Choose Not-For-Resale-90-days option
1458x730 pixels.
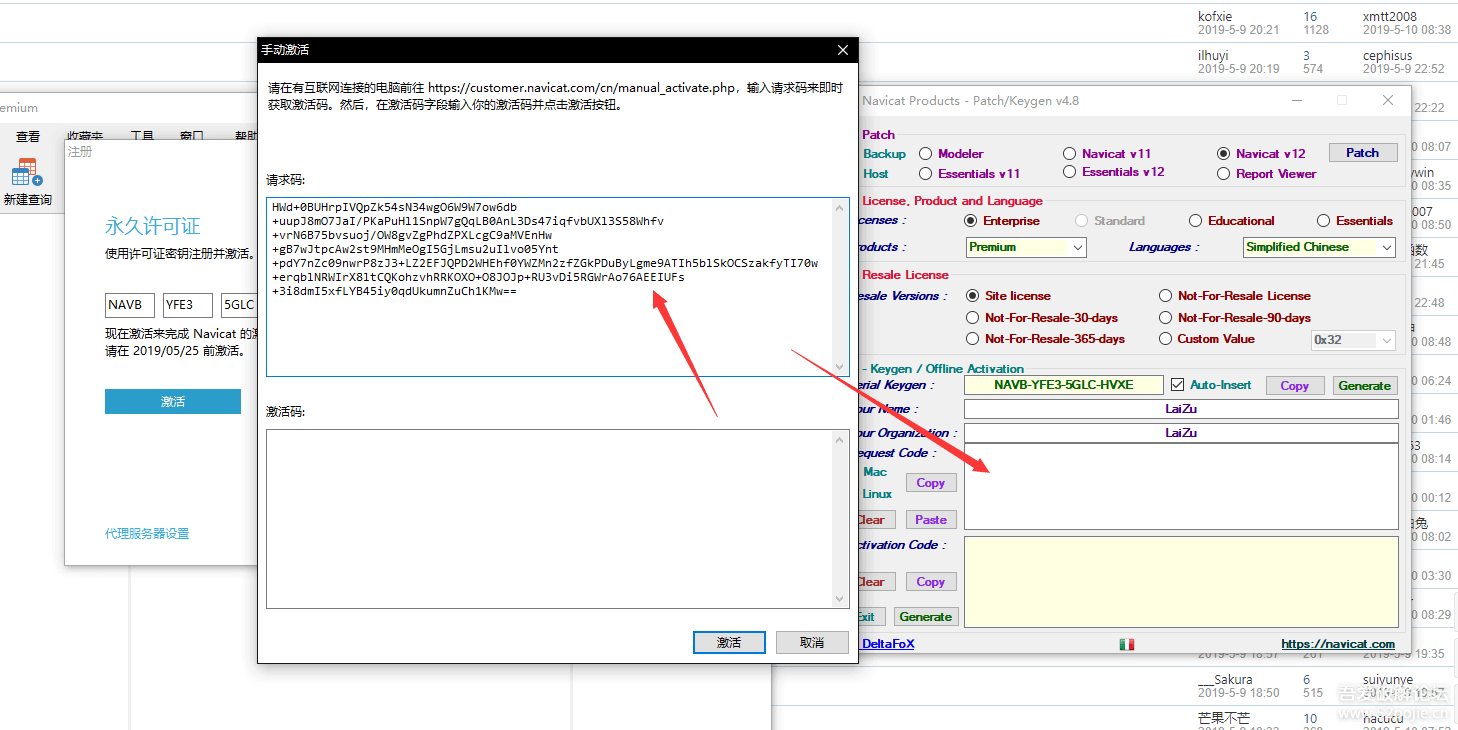tap(1166, 318)
